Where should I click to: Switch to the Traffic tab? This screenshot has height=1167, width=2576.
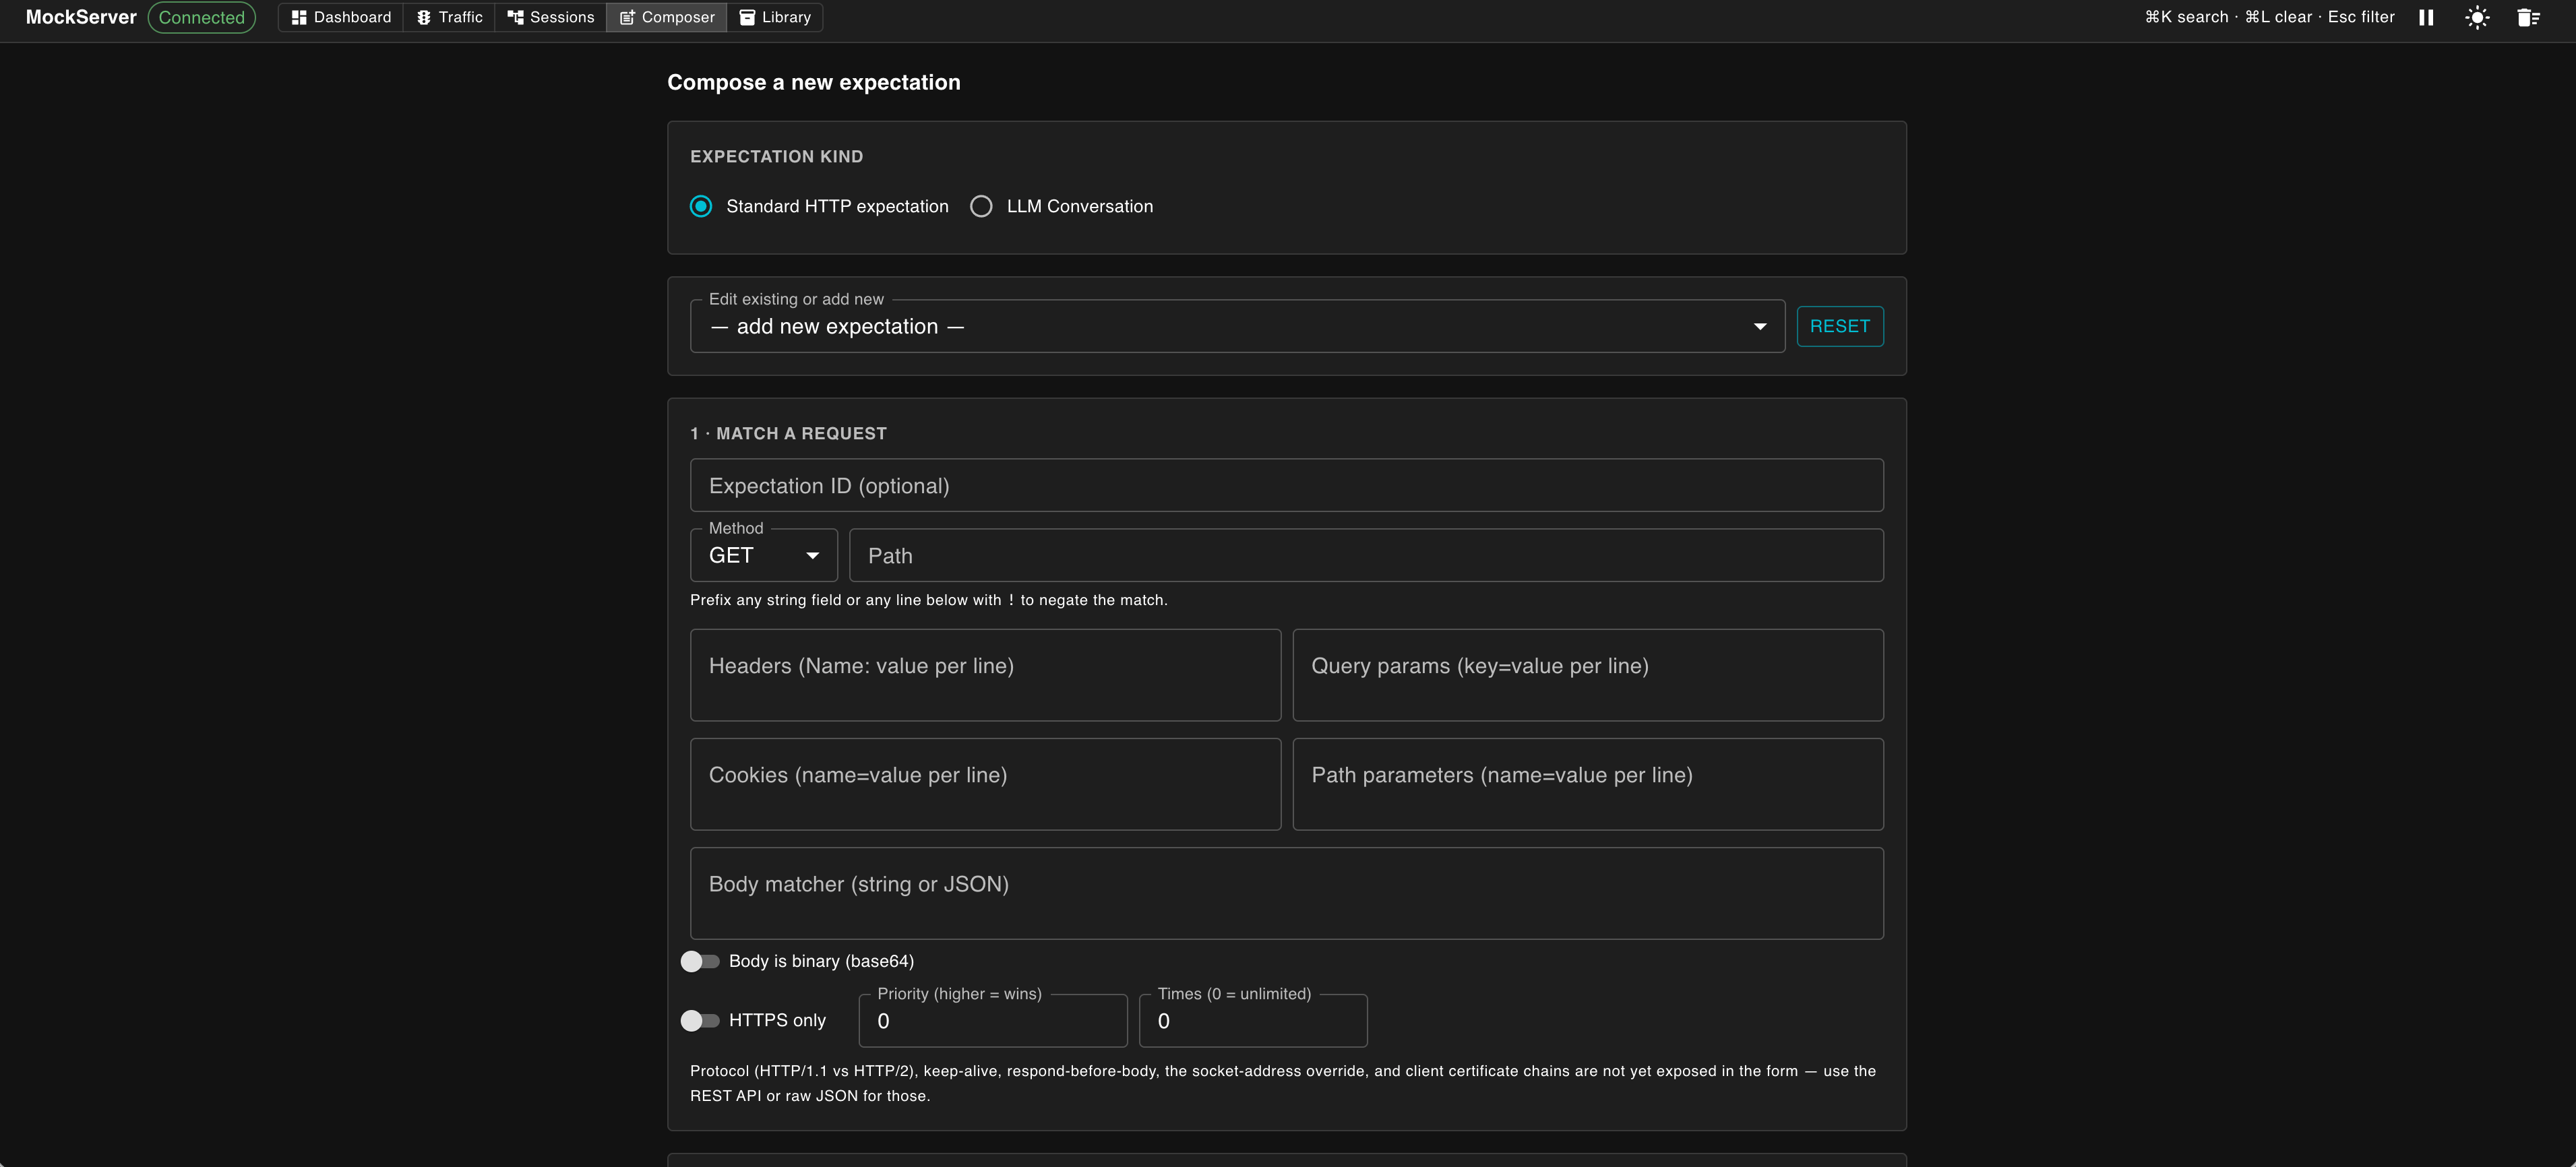pos(449,17)
